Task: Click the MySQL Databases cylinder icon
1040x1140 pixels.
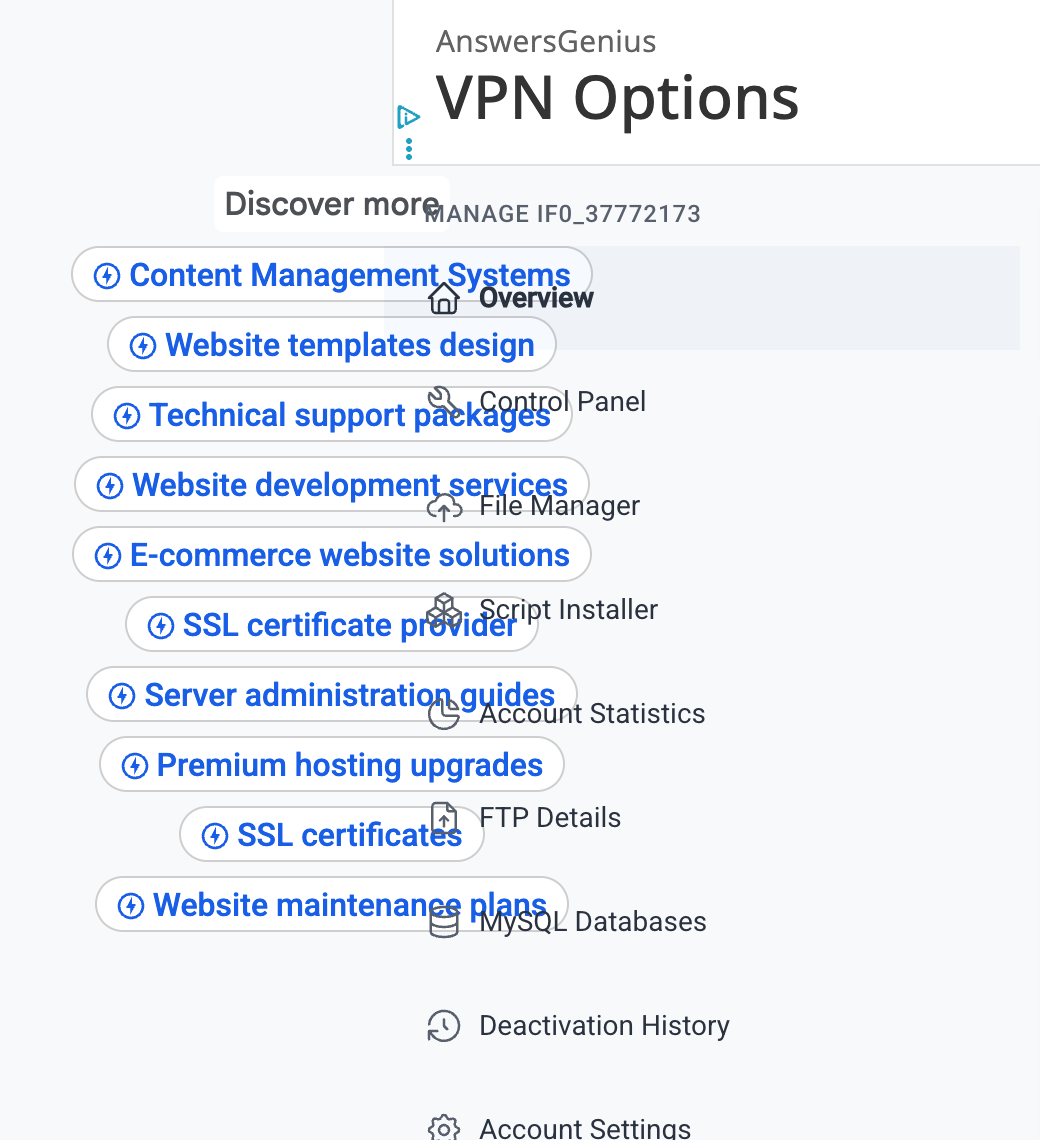Action: tap(444, 922)
